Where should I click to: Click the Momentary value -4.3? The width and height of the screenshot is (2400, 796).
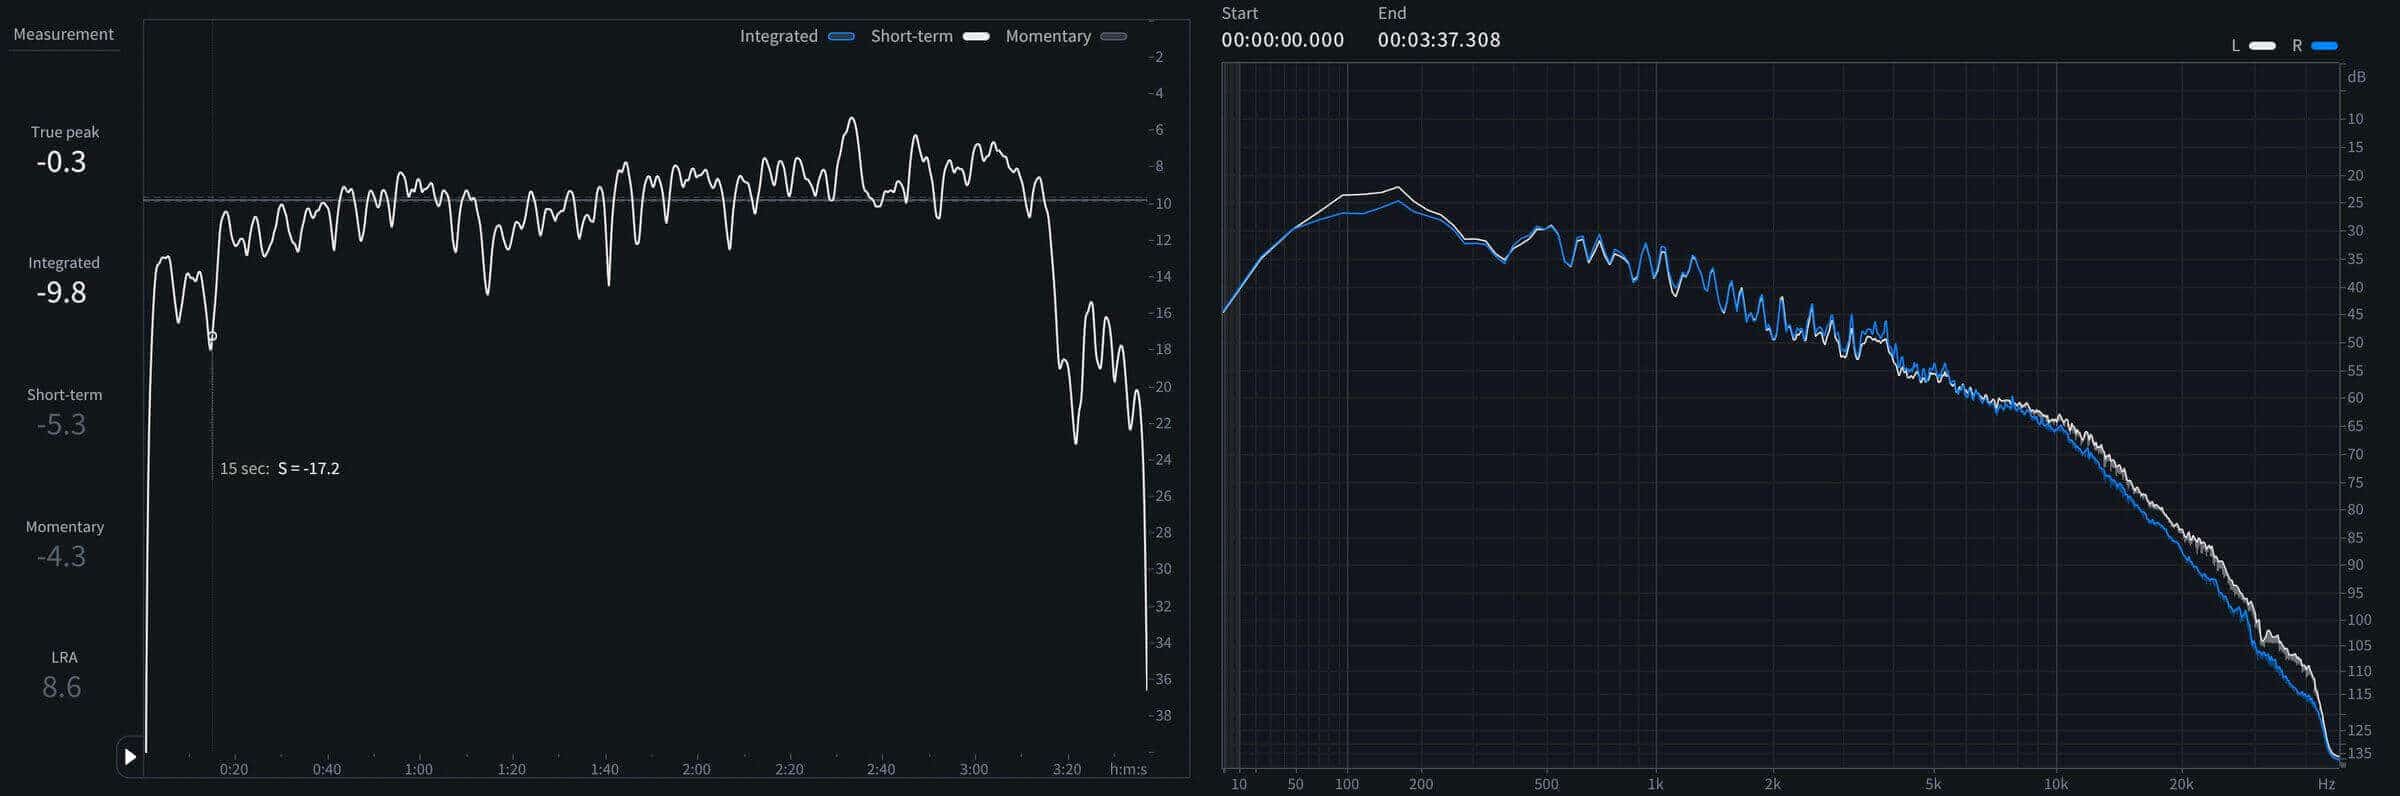click(x=61, y=557)
